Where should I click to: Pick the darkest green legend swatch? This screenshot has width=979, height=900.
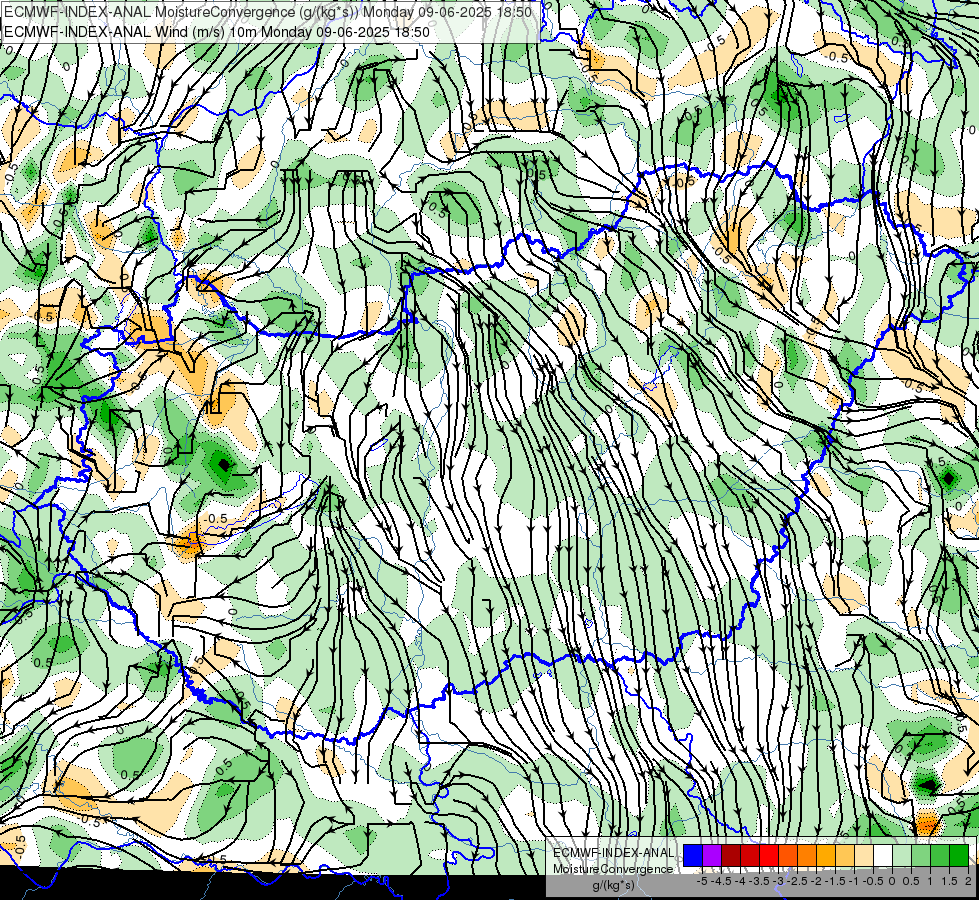959,856
